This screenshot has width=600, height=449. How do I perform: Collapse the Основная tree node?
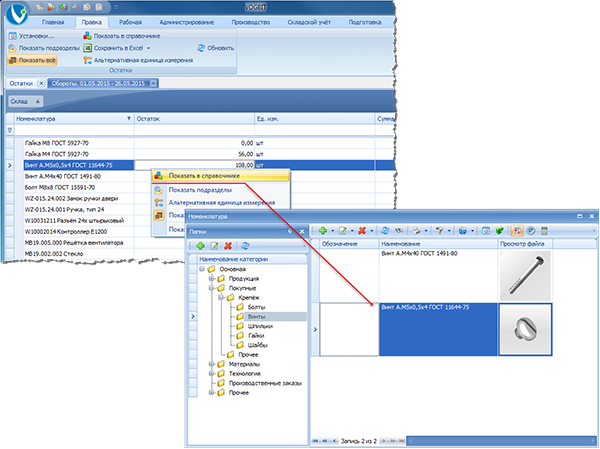tap(202, 269)
